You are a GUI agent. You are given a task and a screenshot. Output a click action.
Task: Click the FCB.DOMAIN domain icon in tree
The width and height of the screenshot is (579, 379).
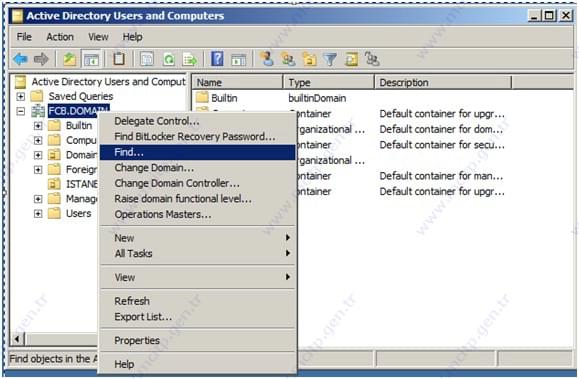tap(38, 110)
